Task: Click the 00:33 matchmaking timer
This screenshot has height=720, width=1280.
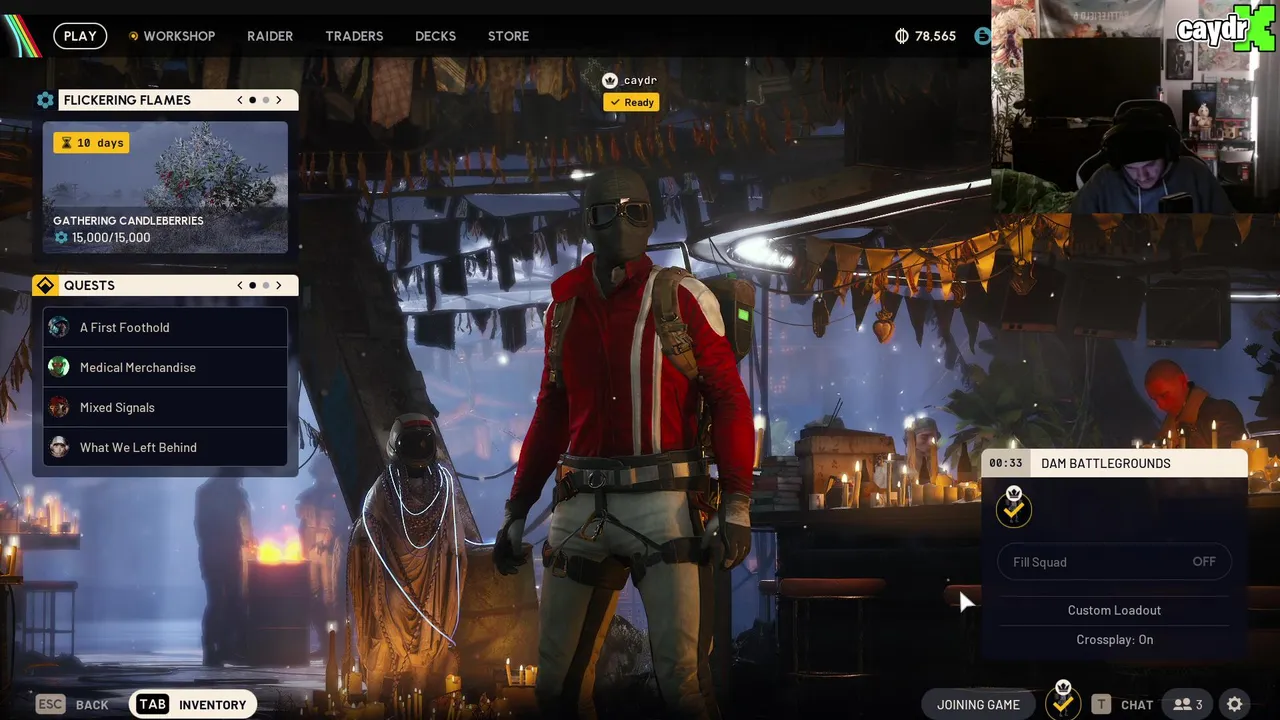Action: point(1006,463)
